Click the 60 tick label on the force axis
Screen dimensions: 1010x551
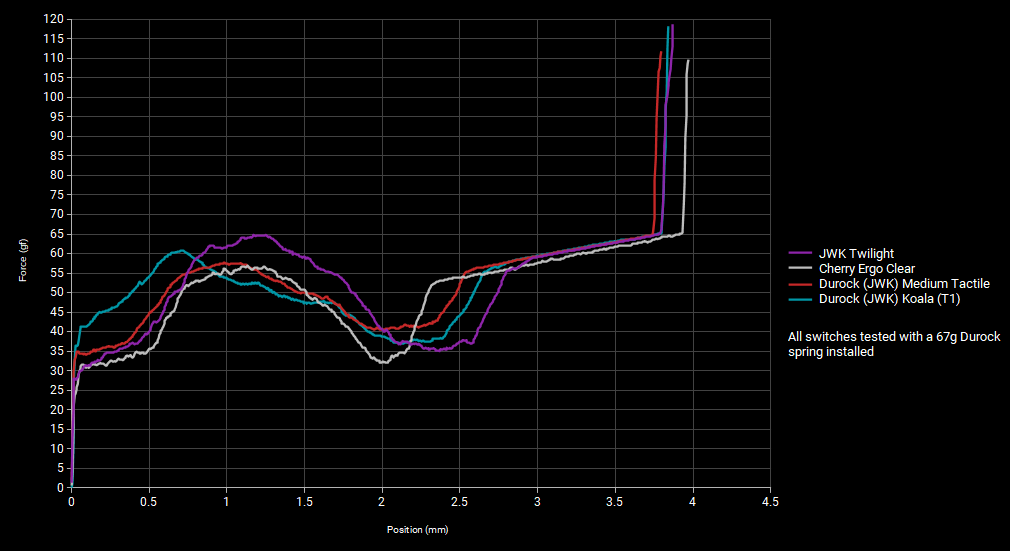tap(57, 254)
